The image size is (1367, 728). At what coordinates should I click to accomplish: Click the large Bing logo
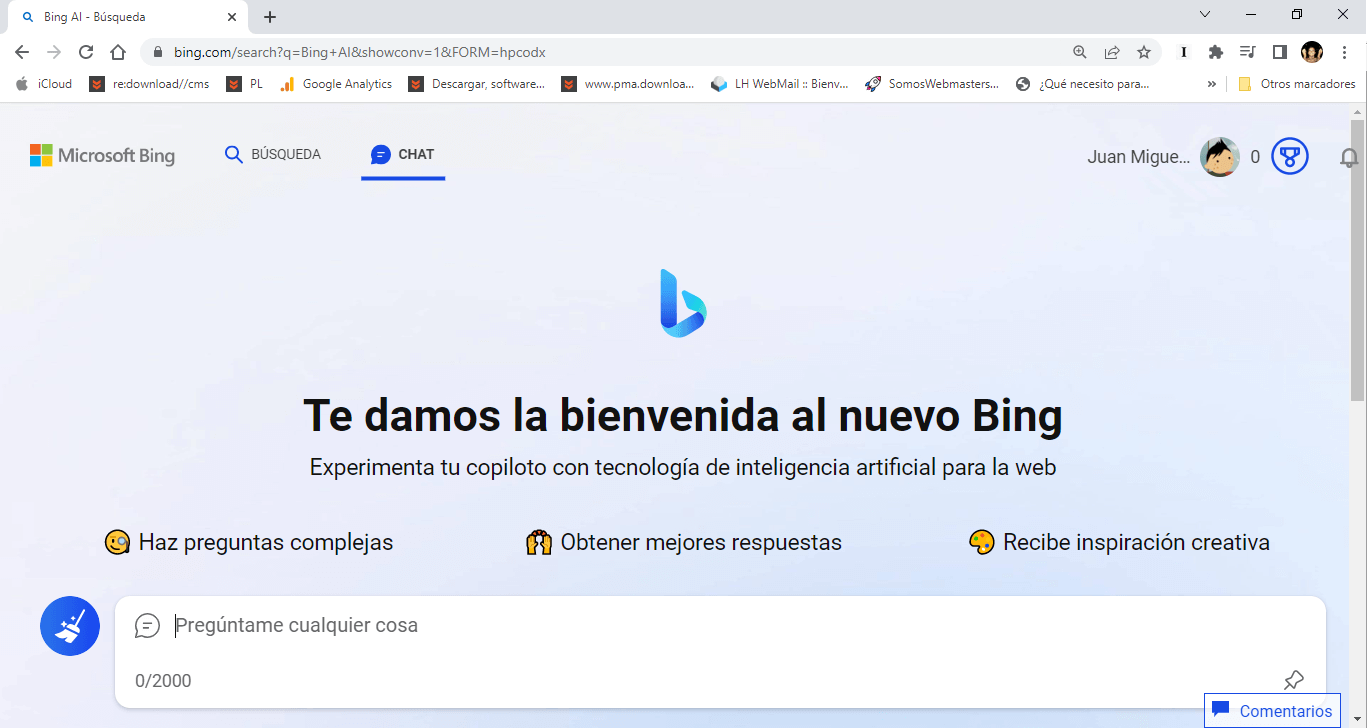pyautogui.click(x=683, y=302)
